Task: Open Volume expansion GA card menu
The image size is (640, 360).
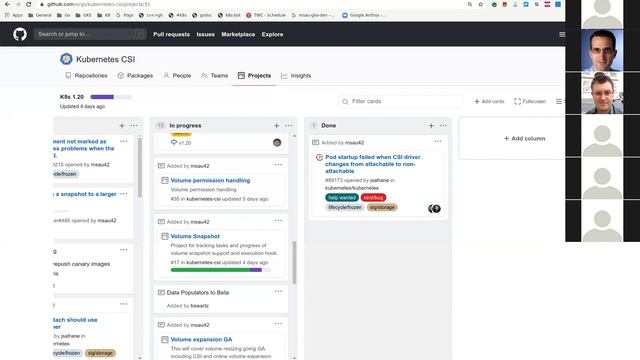Action: (278, 324)
